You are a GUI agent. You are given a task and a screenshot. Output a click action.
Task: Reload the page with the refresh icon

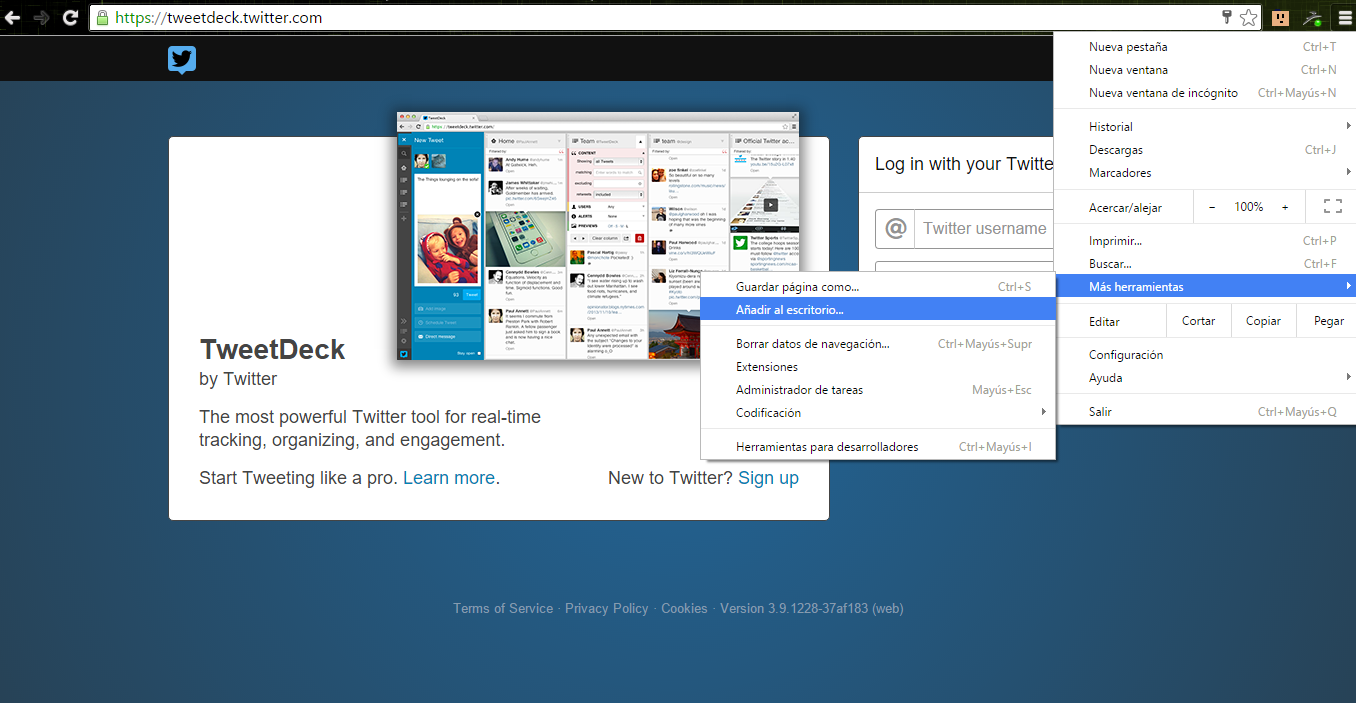click(70, 18)
